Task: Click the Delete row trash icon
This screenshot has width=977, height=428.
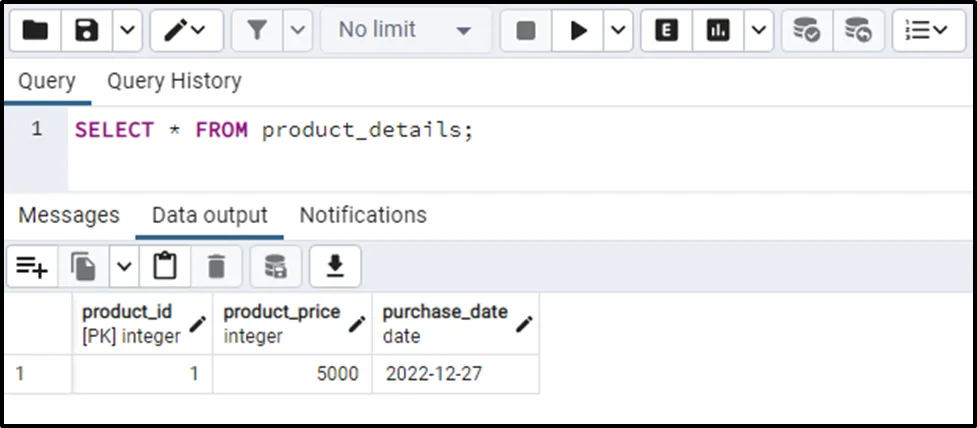Action: pyautogui.click(x=215, y=266)
